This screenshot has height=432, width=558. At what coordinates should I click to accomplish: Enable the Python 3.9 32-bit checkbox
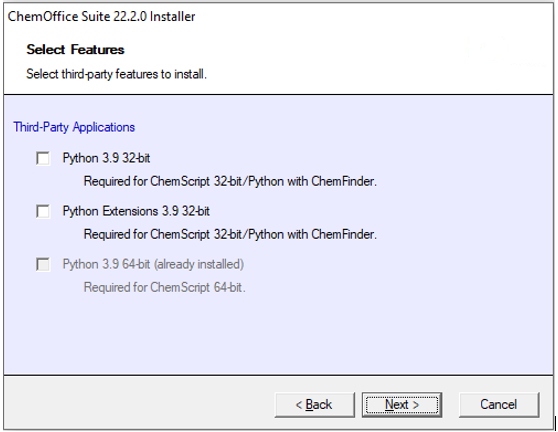point(43,158)
